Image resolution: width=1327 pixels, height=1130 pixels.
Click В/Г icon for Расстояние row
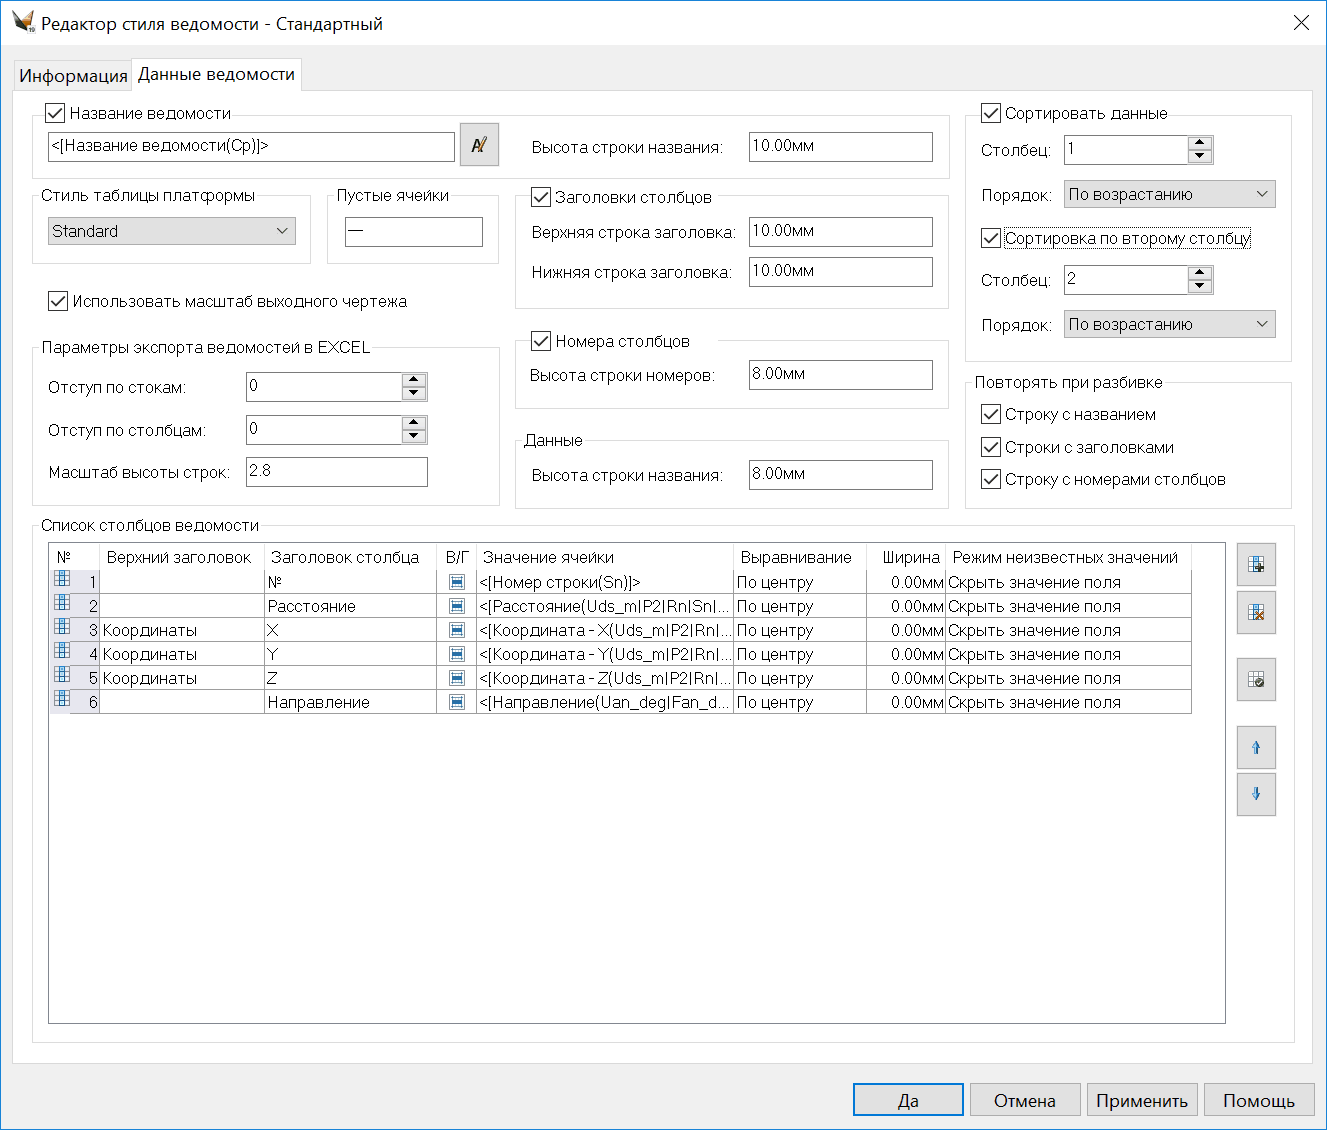[457, 606]
